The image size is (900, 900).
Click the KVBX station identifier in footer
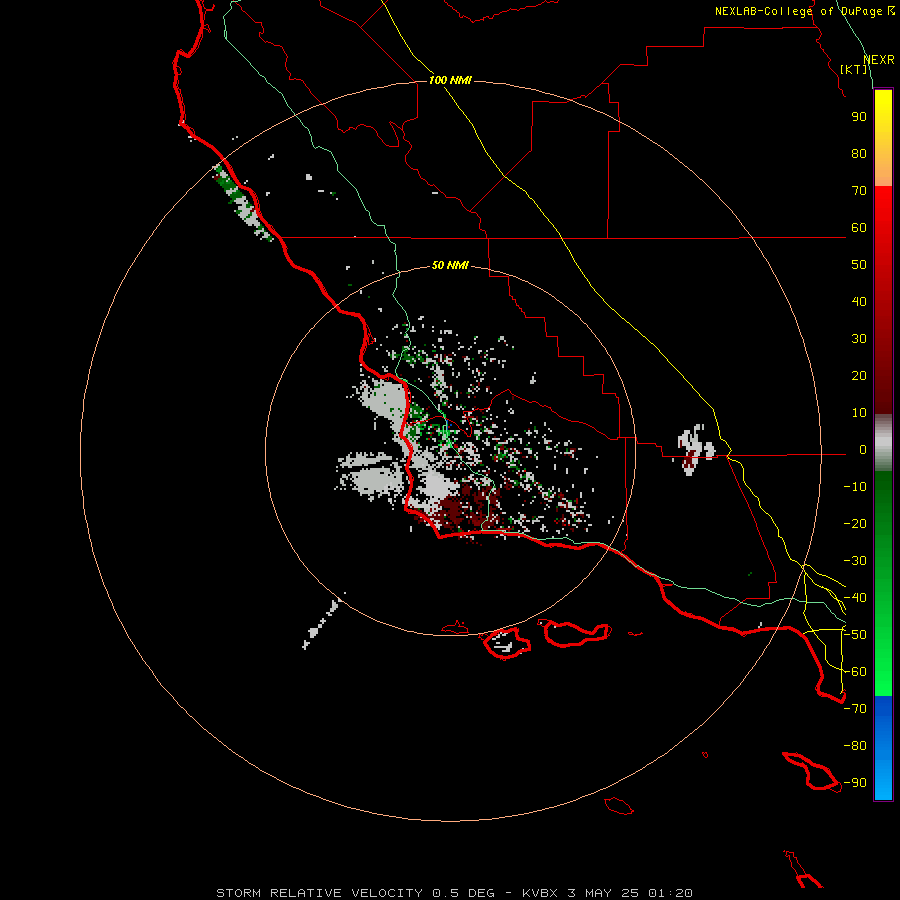point(540,893)
